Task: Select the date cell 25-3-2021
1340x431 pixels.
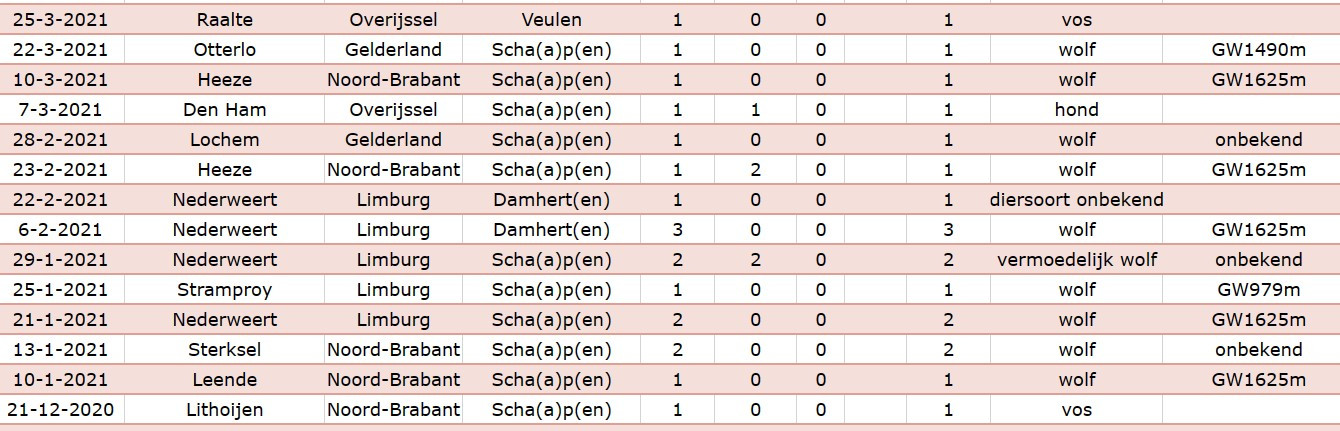Action: pos(62,19)
